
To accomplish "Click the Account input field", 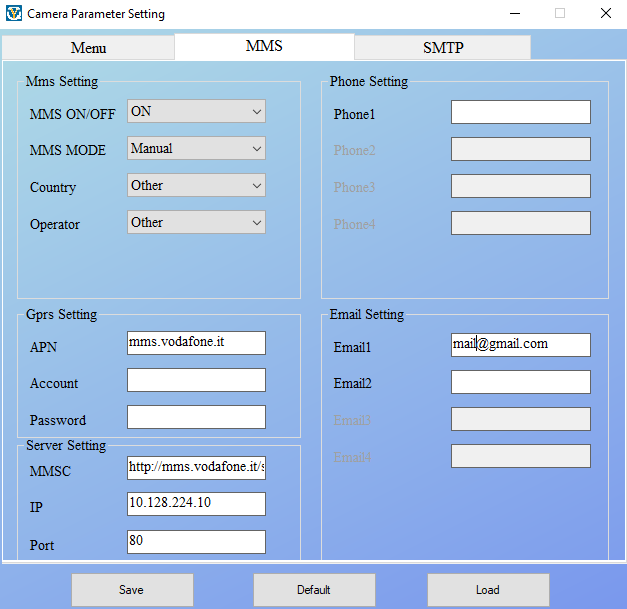I will (x=196, y=380).
